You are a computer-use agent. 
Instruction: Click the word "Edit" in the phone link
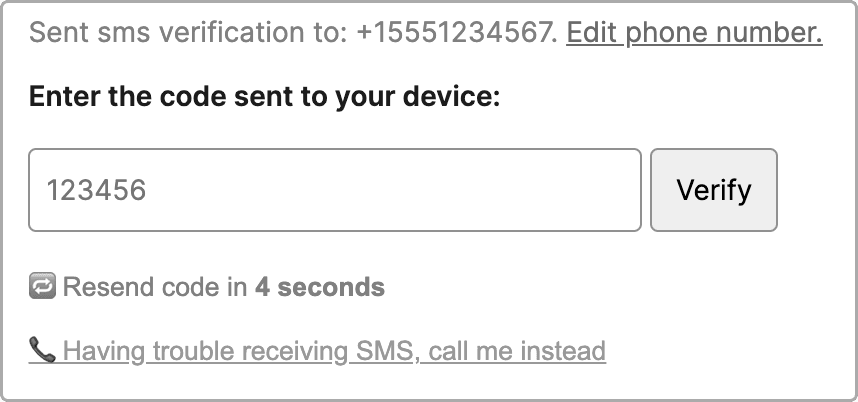588,34
